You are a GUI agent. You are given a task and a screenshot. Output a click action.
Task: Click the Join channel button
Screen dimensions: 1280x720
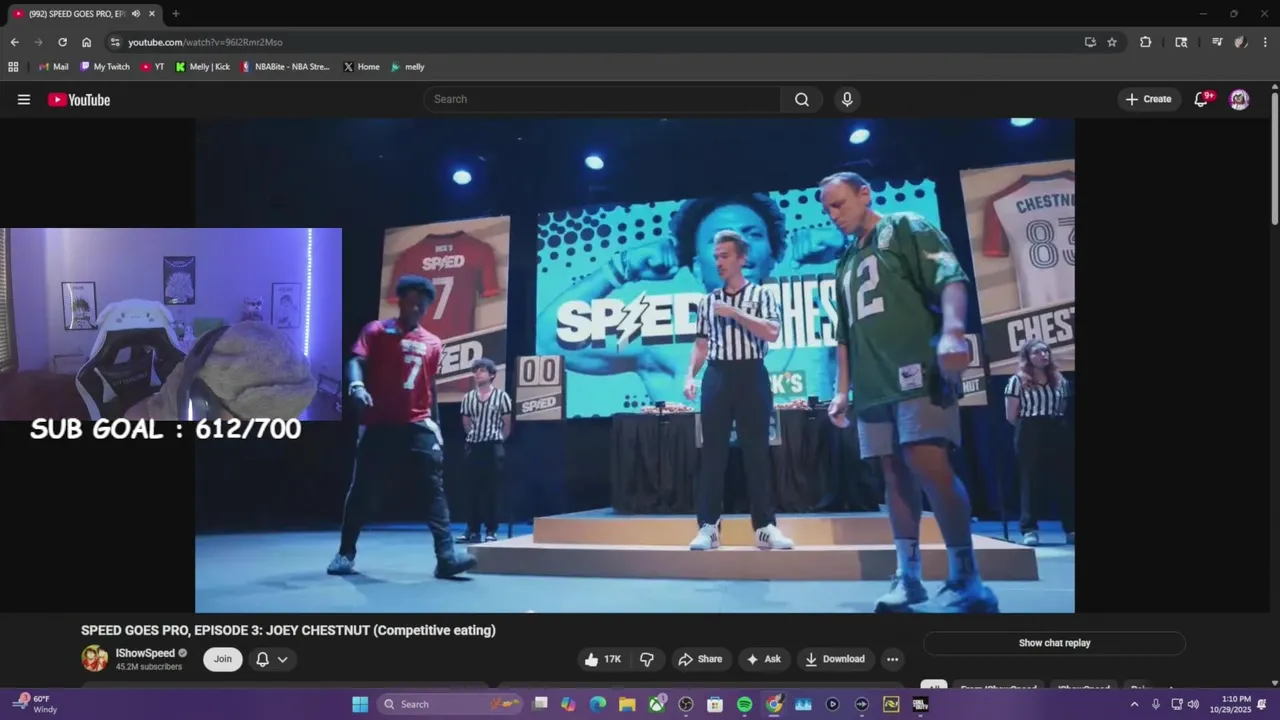[222, 659]
